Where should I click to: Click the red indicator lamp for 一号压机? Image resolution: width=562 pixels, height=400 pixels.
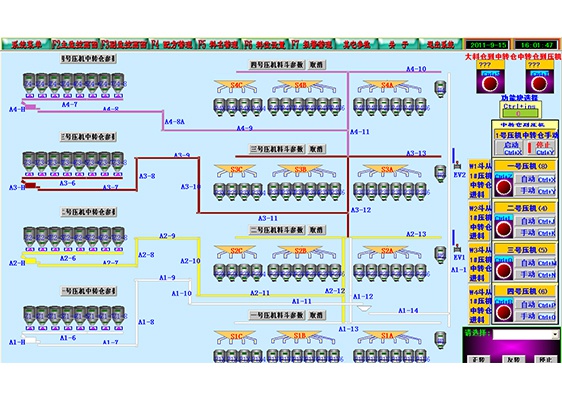tap(504, 187)
